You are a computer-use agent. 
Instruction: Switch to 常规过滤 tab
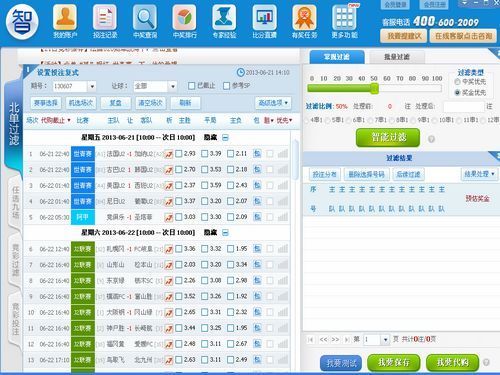(337, 57)
